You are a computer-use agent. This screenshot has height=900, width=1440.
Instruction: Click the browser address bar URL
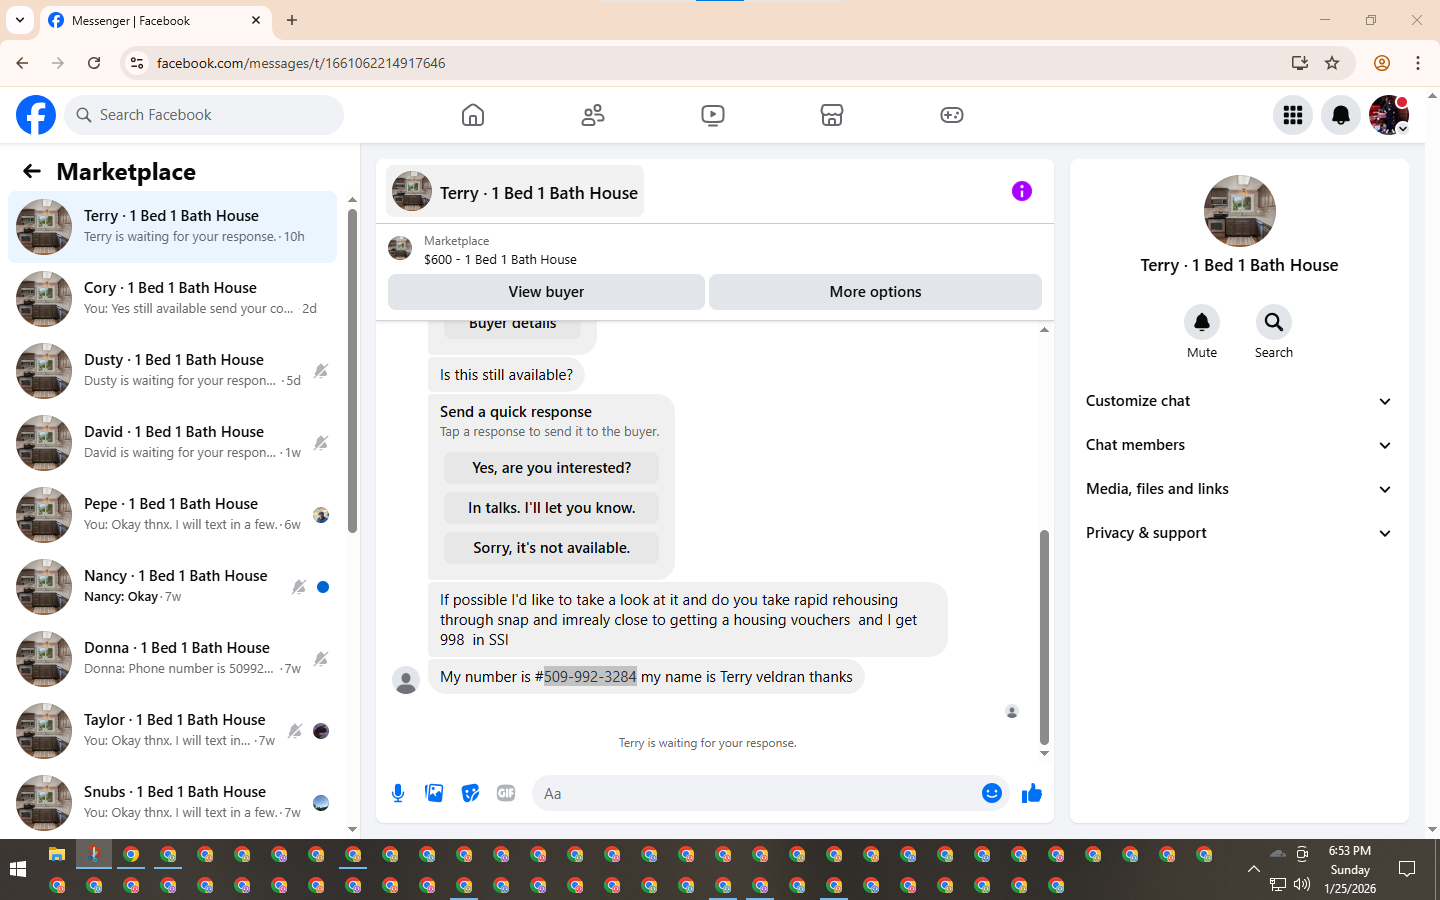pos(301,63)
